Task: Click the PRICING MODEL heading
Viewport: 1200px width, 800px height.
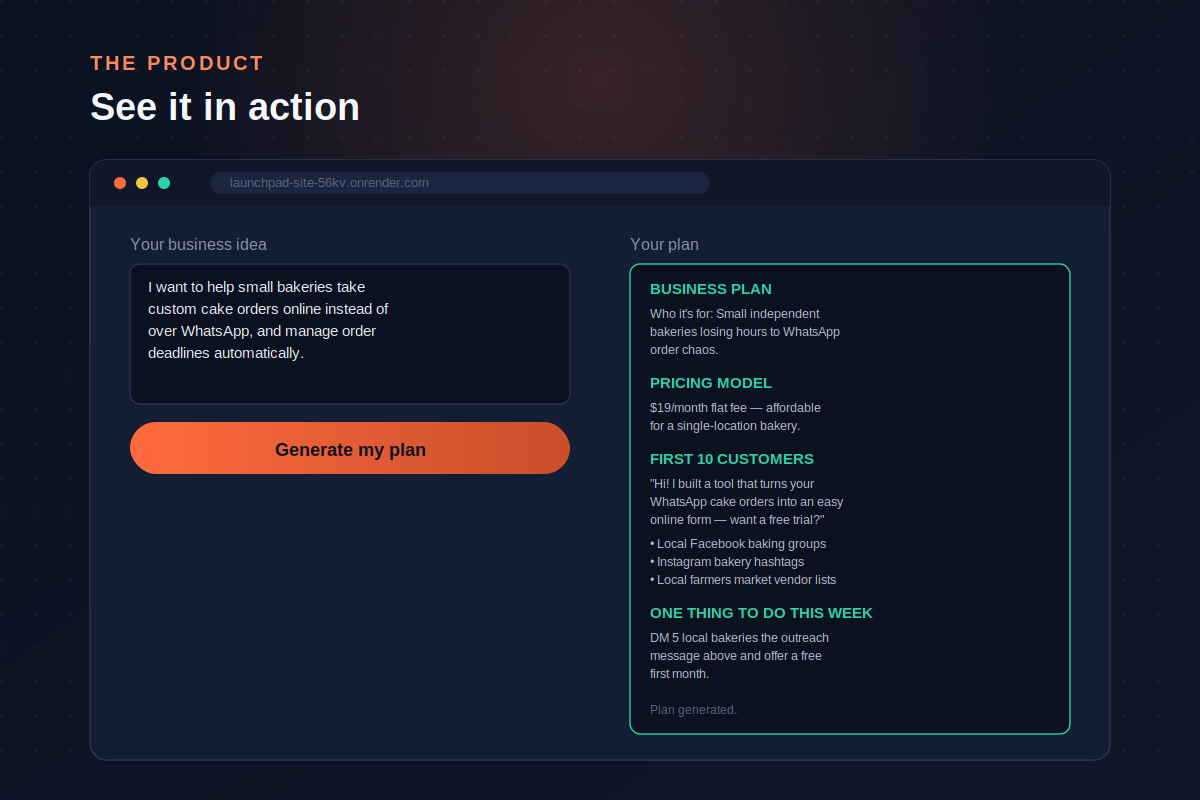Action: pos(711,383)
